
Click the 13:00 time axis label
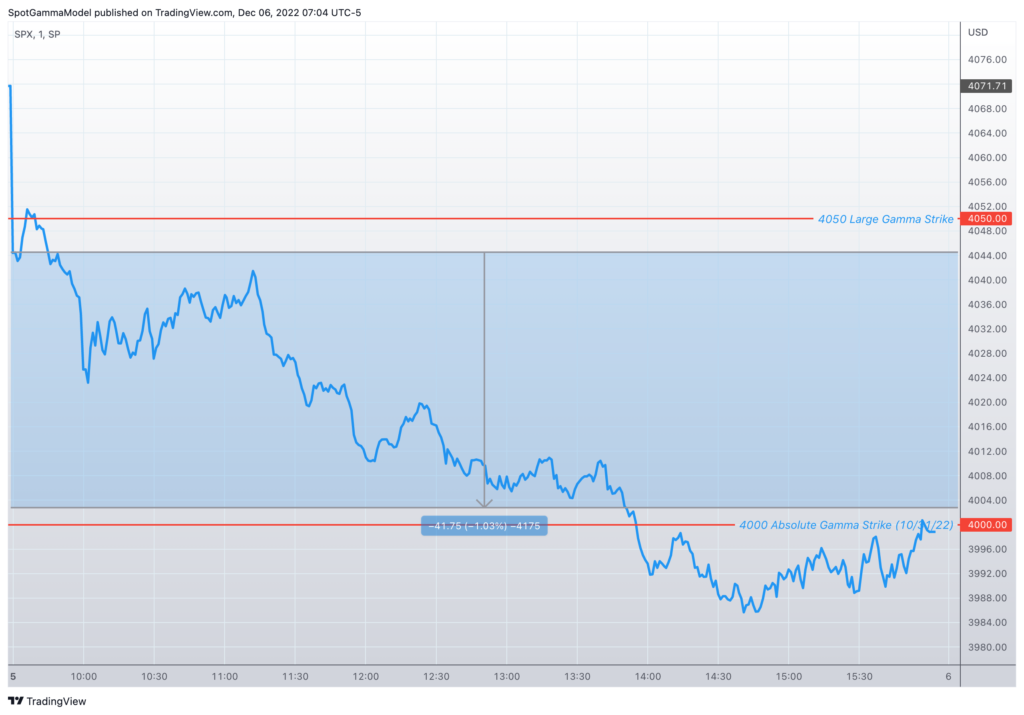(507, 677)
